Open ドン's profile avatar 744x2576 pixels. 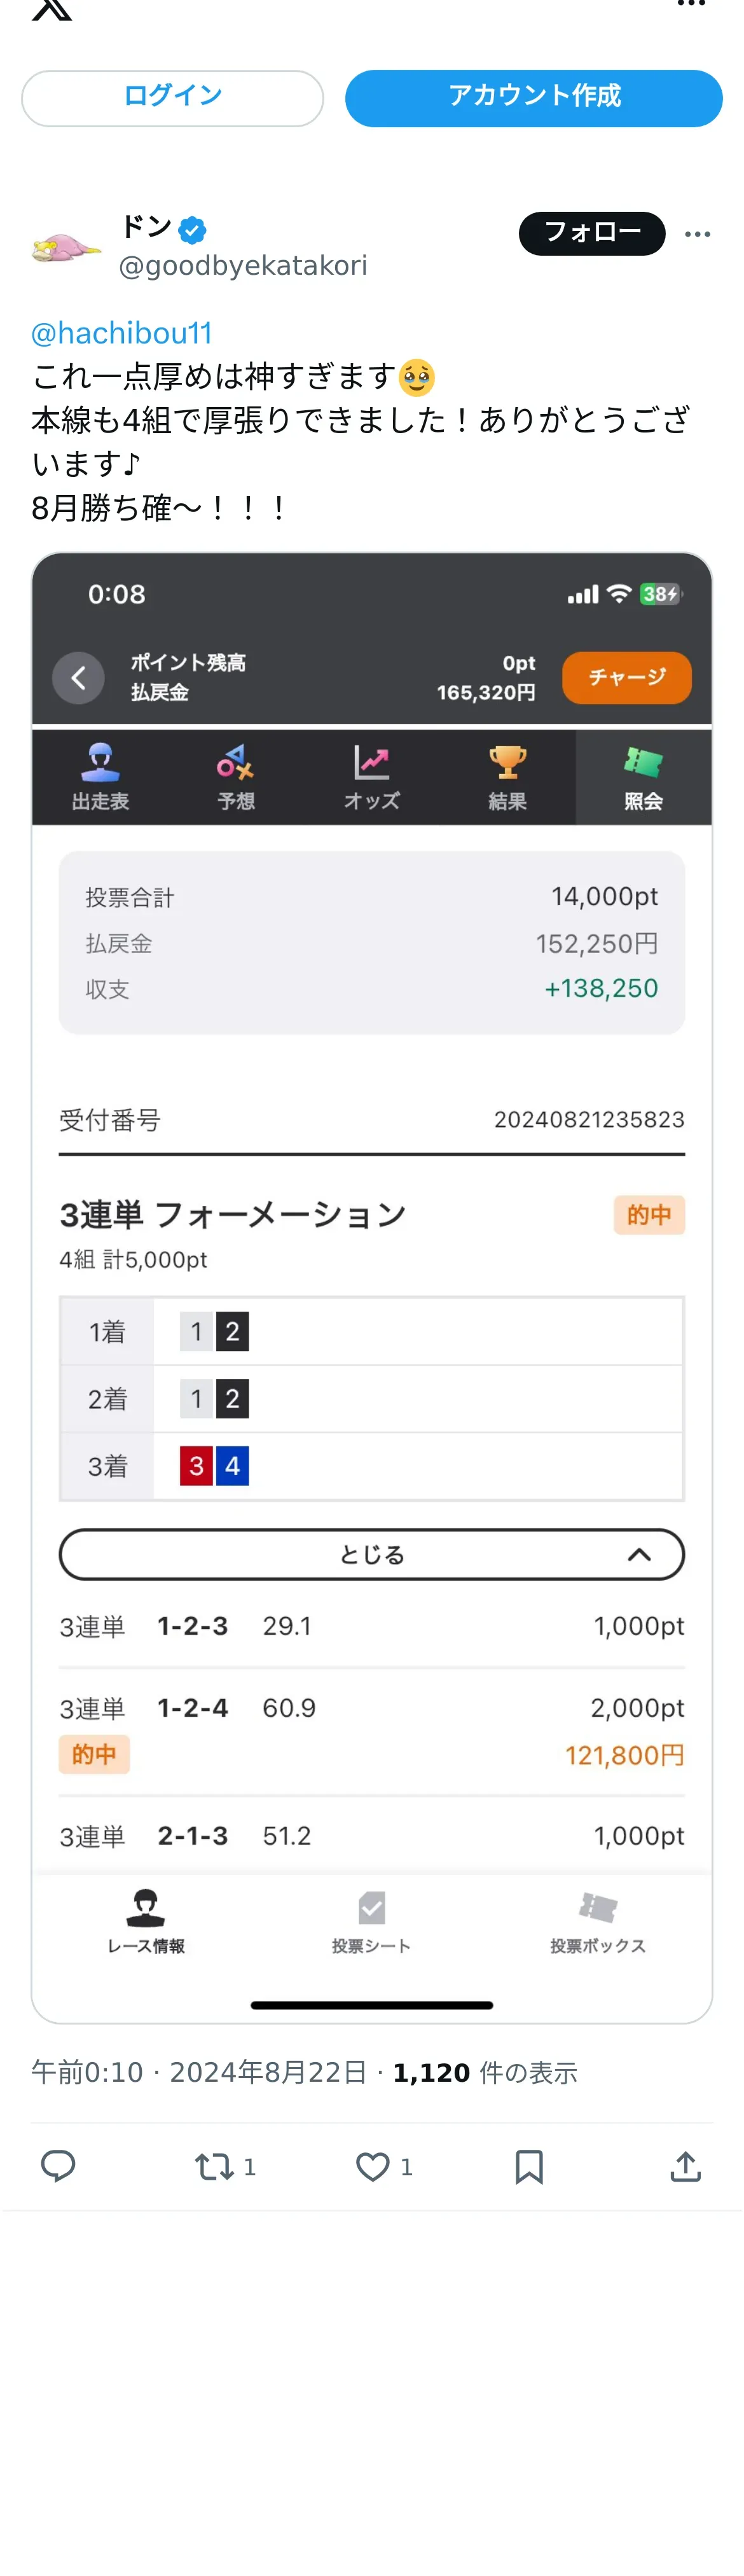coord(65,246)
